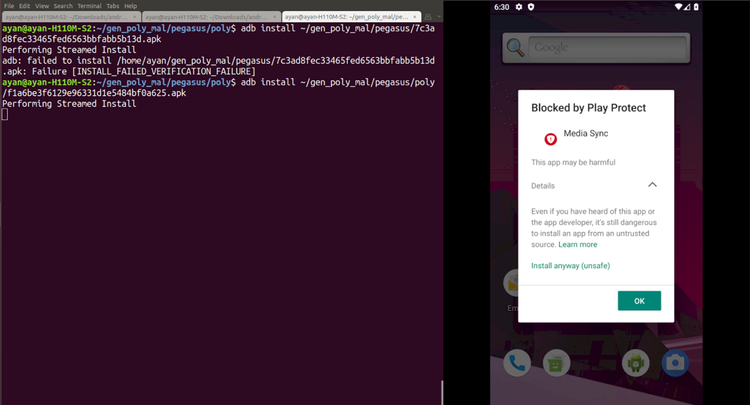
Task: Click the Media Sync red shield icon
Action: [550, 139]
